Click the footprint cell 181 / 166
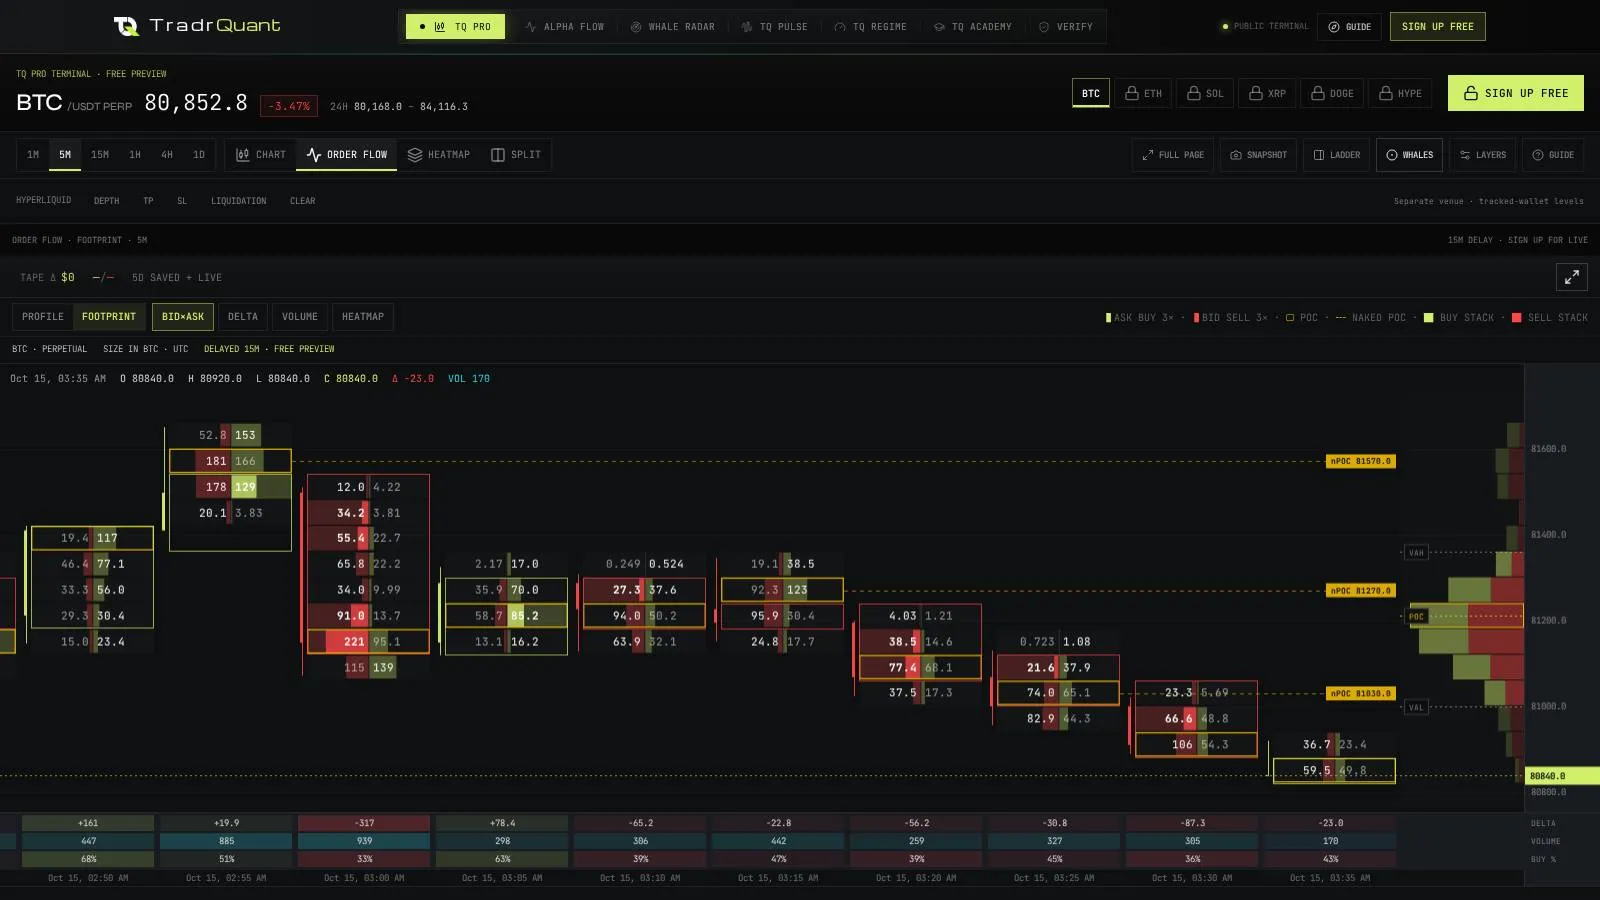 click(x=230, y=461)
